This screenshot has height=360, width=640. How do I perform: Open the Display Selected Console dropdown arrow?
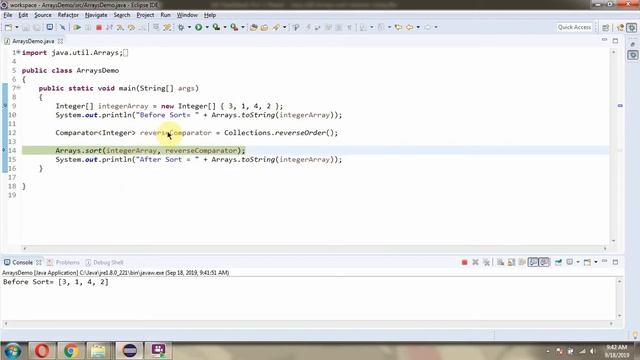coord(578,262)
